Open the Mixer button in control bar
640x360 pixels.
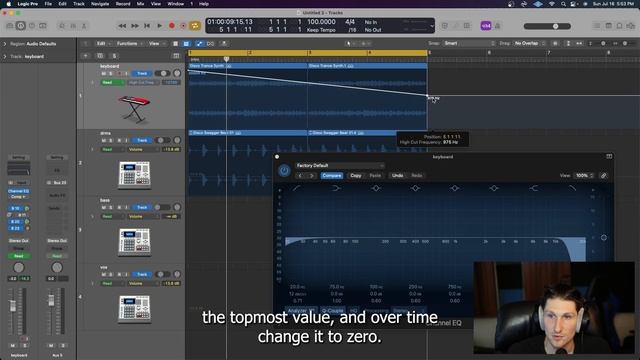73,26
